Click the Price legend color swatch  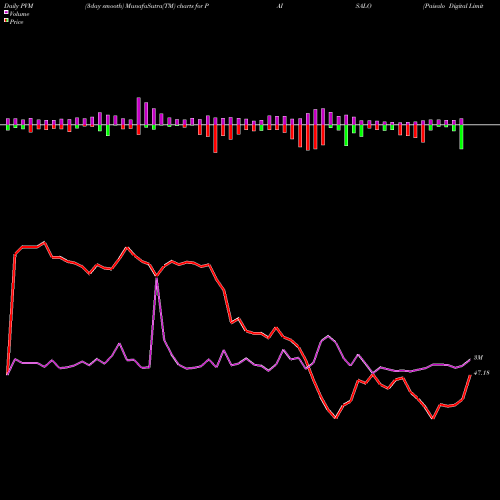coord(6,21)
